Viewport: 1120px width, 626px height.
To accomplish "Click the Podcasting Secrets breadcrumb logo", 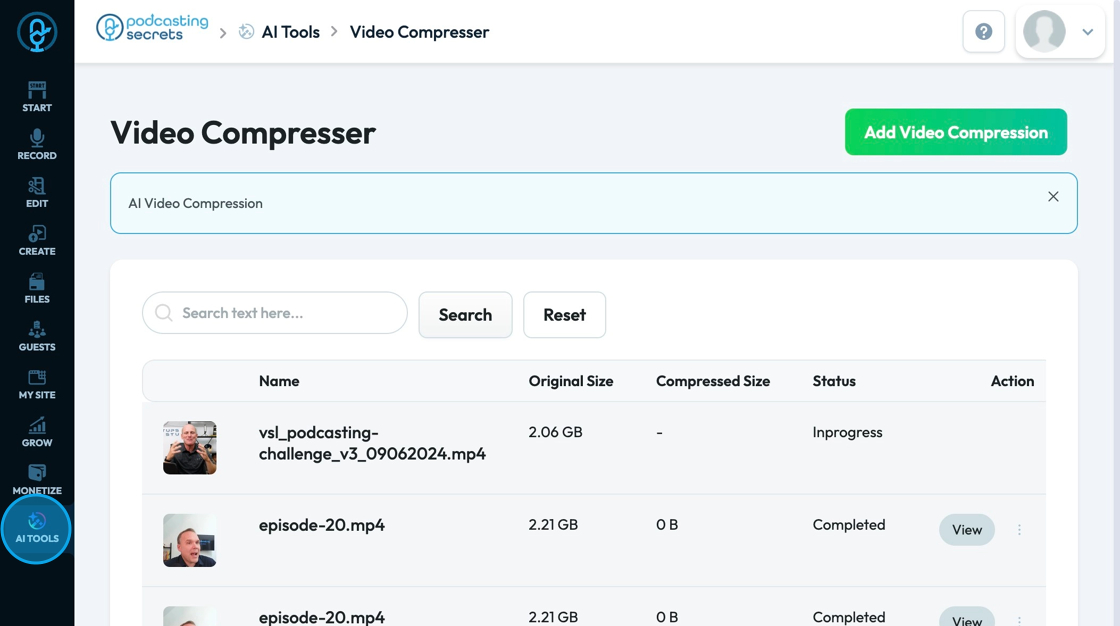I will click(x=152, y=28).
